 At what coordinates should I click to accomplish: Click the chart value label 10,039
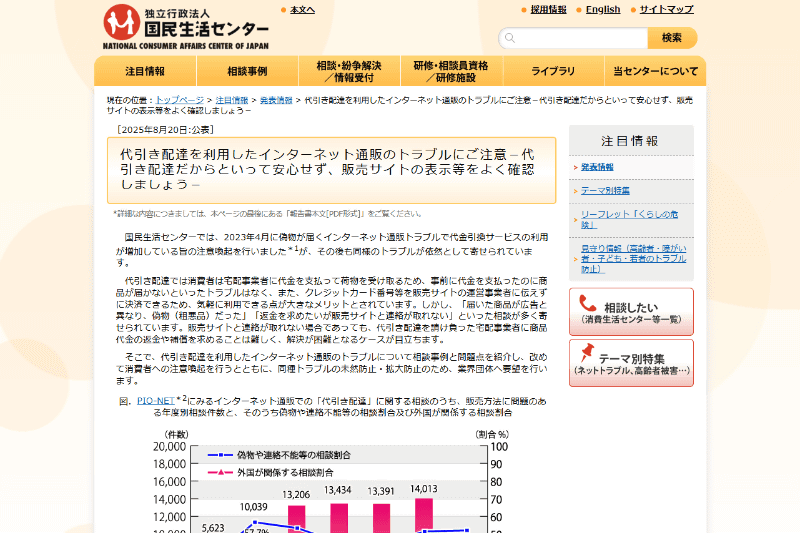(254, 507)
